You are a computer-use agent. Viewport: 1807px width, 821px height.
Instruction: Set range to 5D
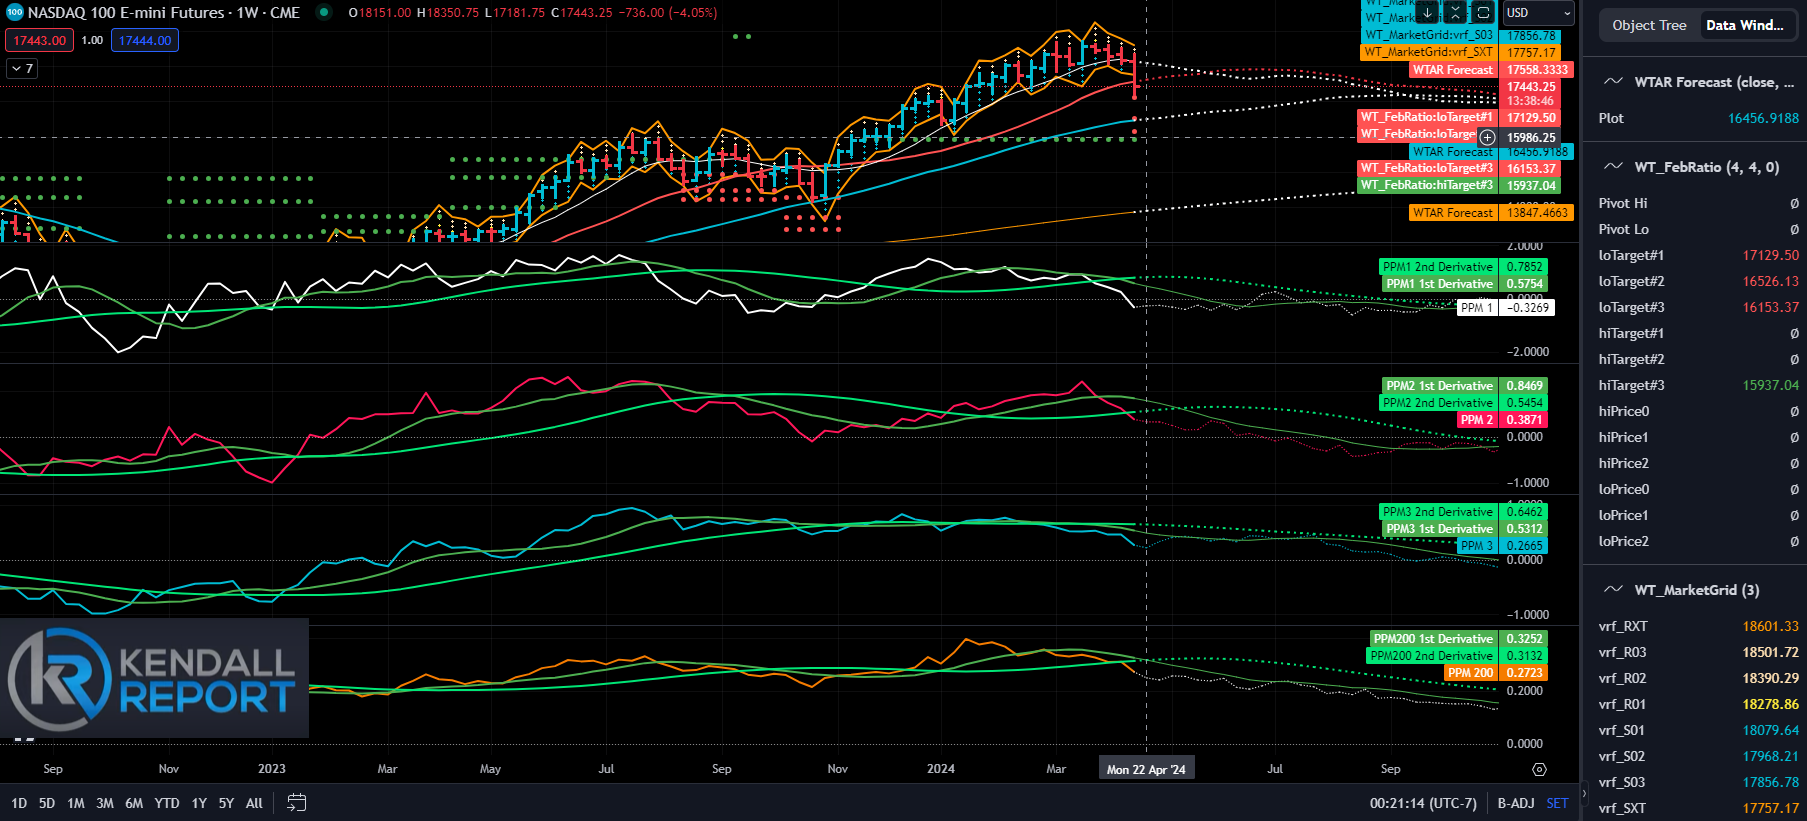point(47,803)
